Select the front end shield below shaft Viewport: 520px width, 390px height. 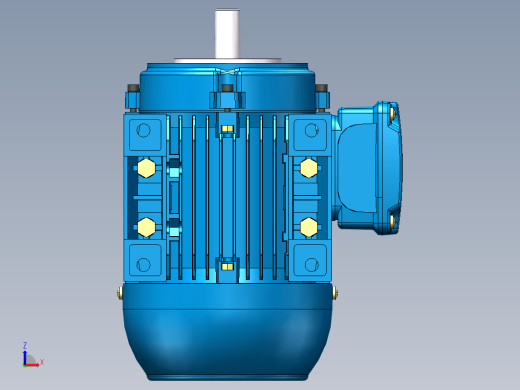tap(227, 87)
